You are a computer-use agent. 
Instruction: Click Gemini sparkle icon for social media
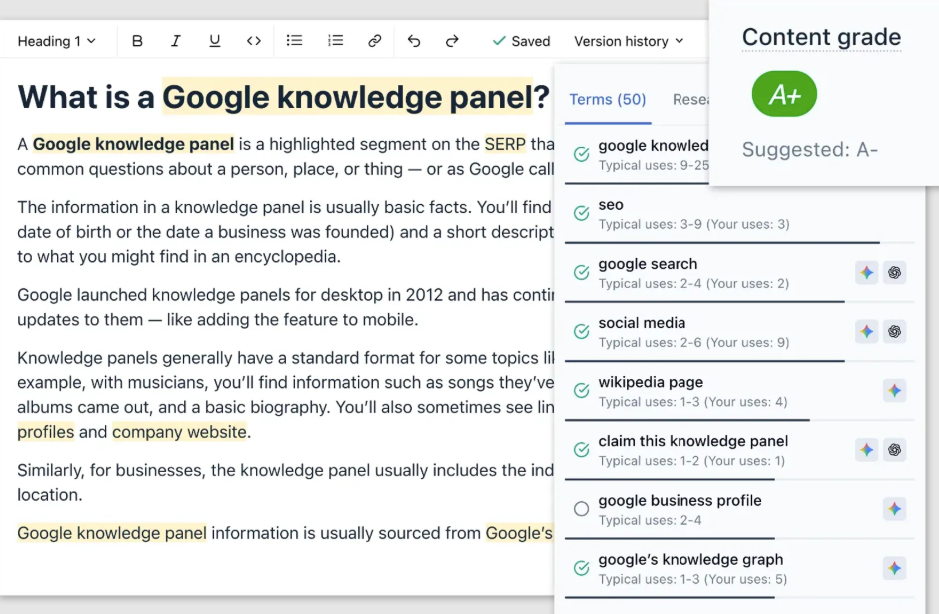click(866, 331)
